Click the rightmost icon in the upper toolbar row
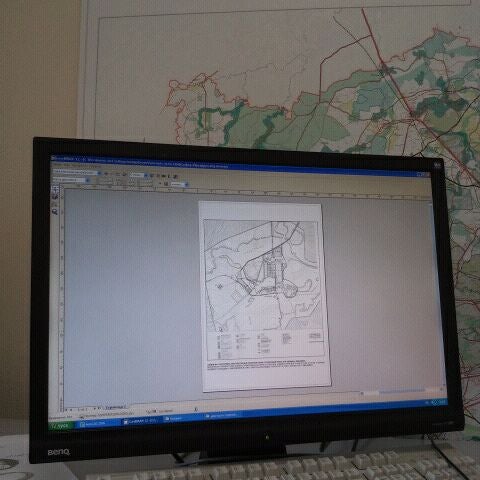 175,176
